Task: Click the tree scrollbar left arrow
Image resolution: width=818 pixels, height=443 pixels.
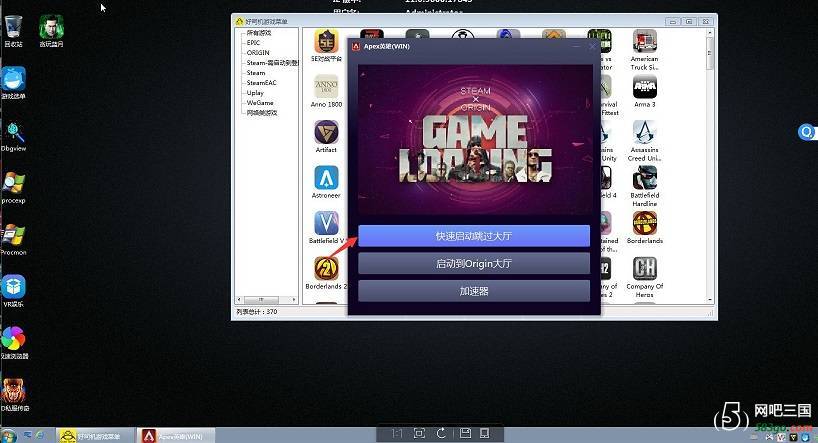Action: [239, 300]
